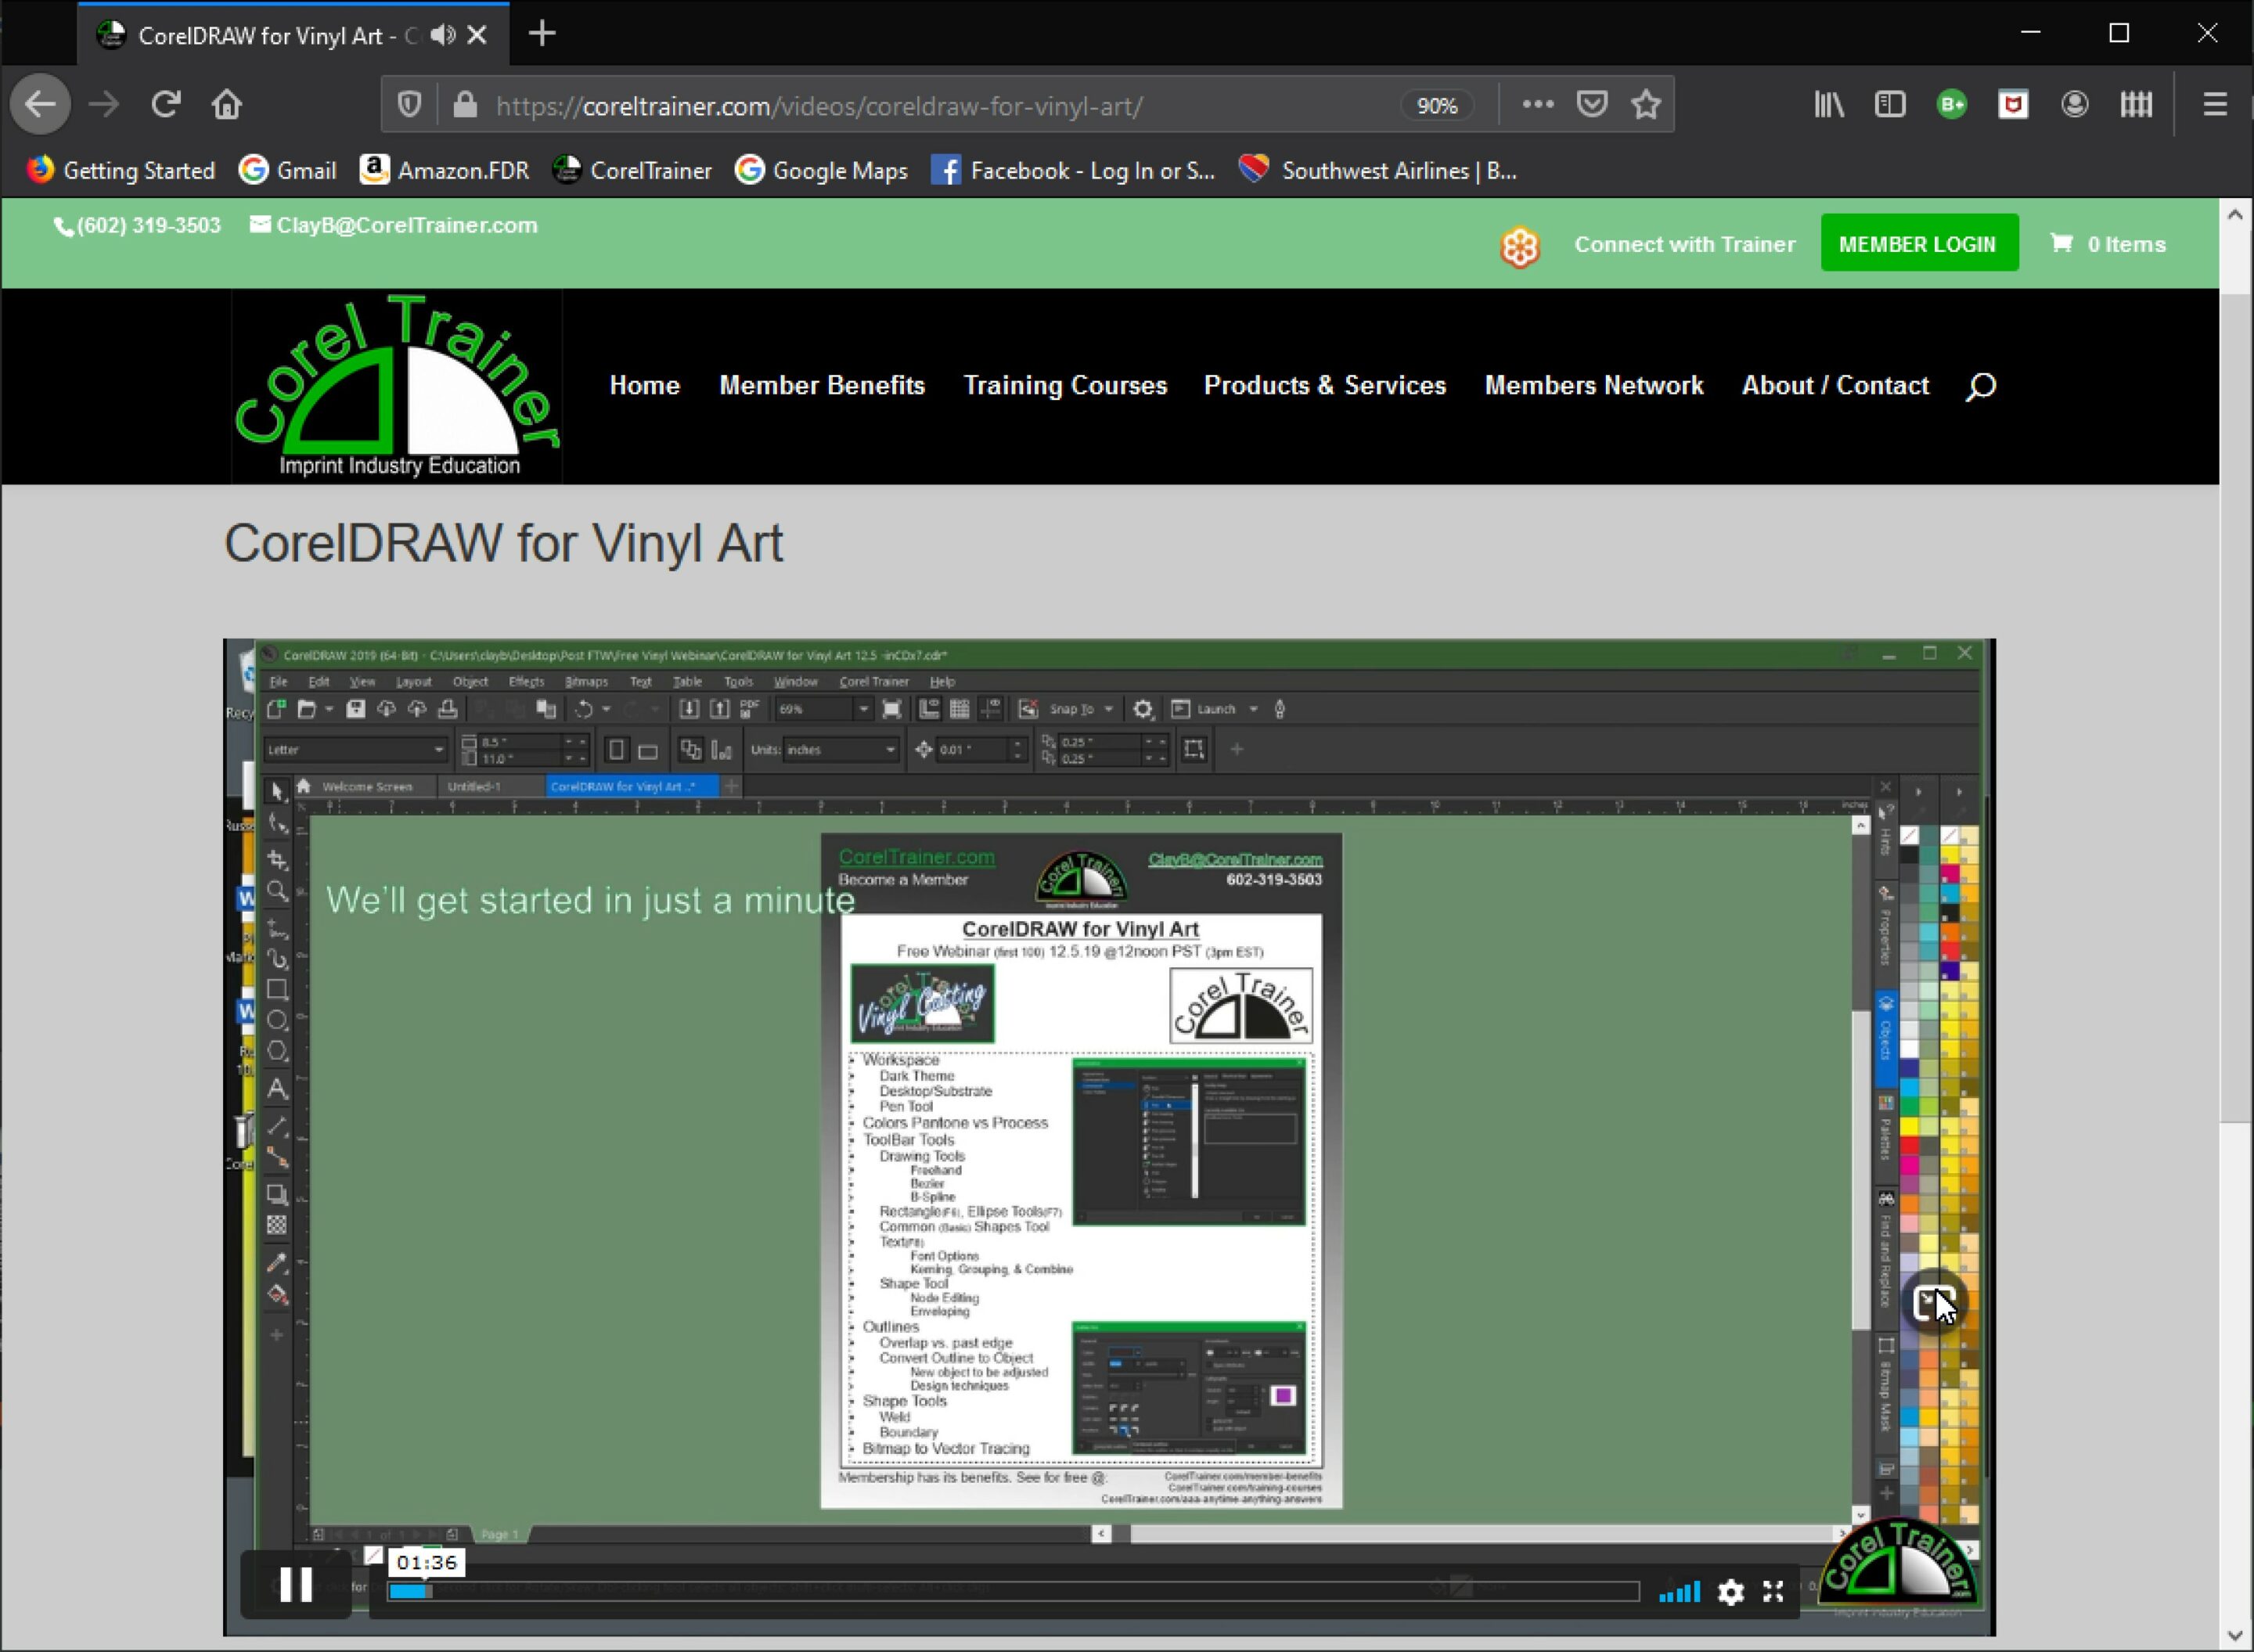
Task: Expand the Snap To dropdown in video
Action: click(1108, 709)
